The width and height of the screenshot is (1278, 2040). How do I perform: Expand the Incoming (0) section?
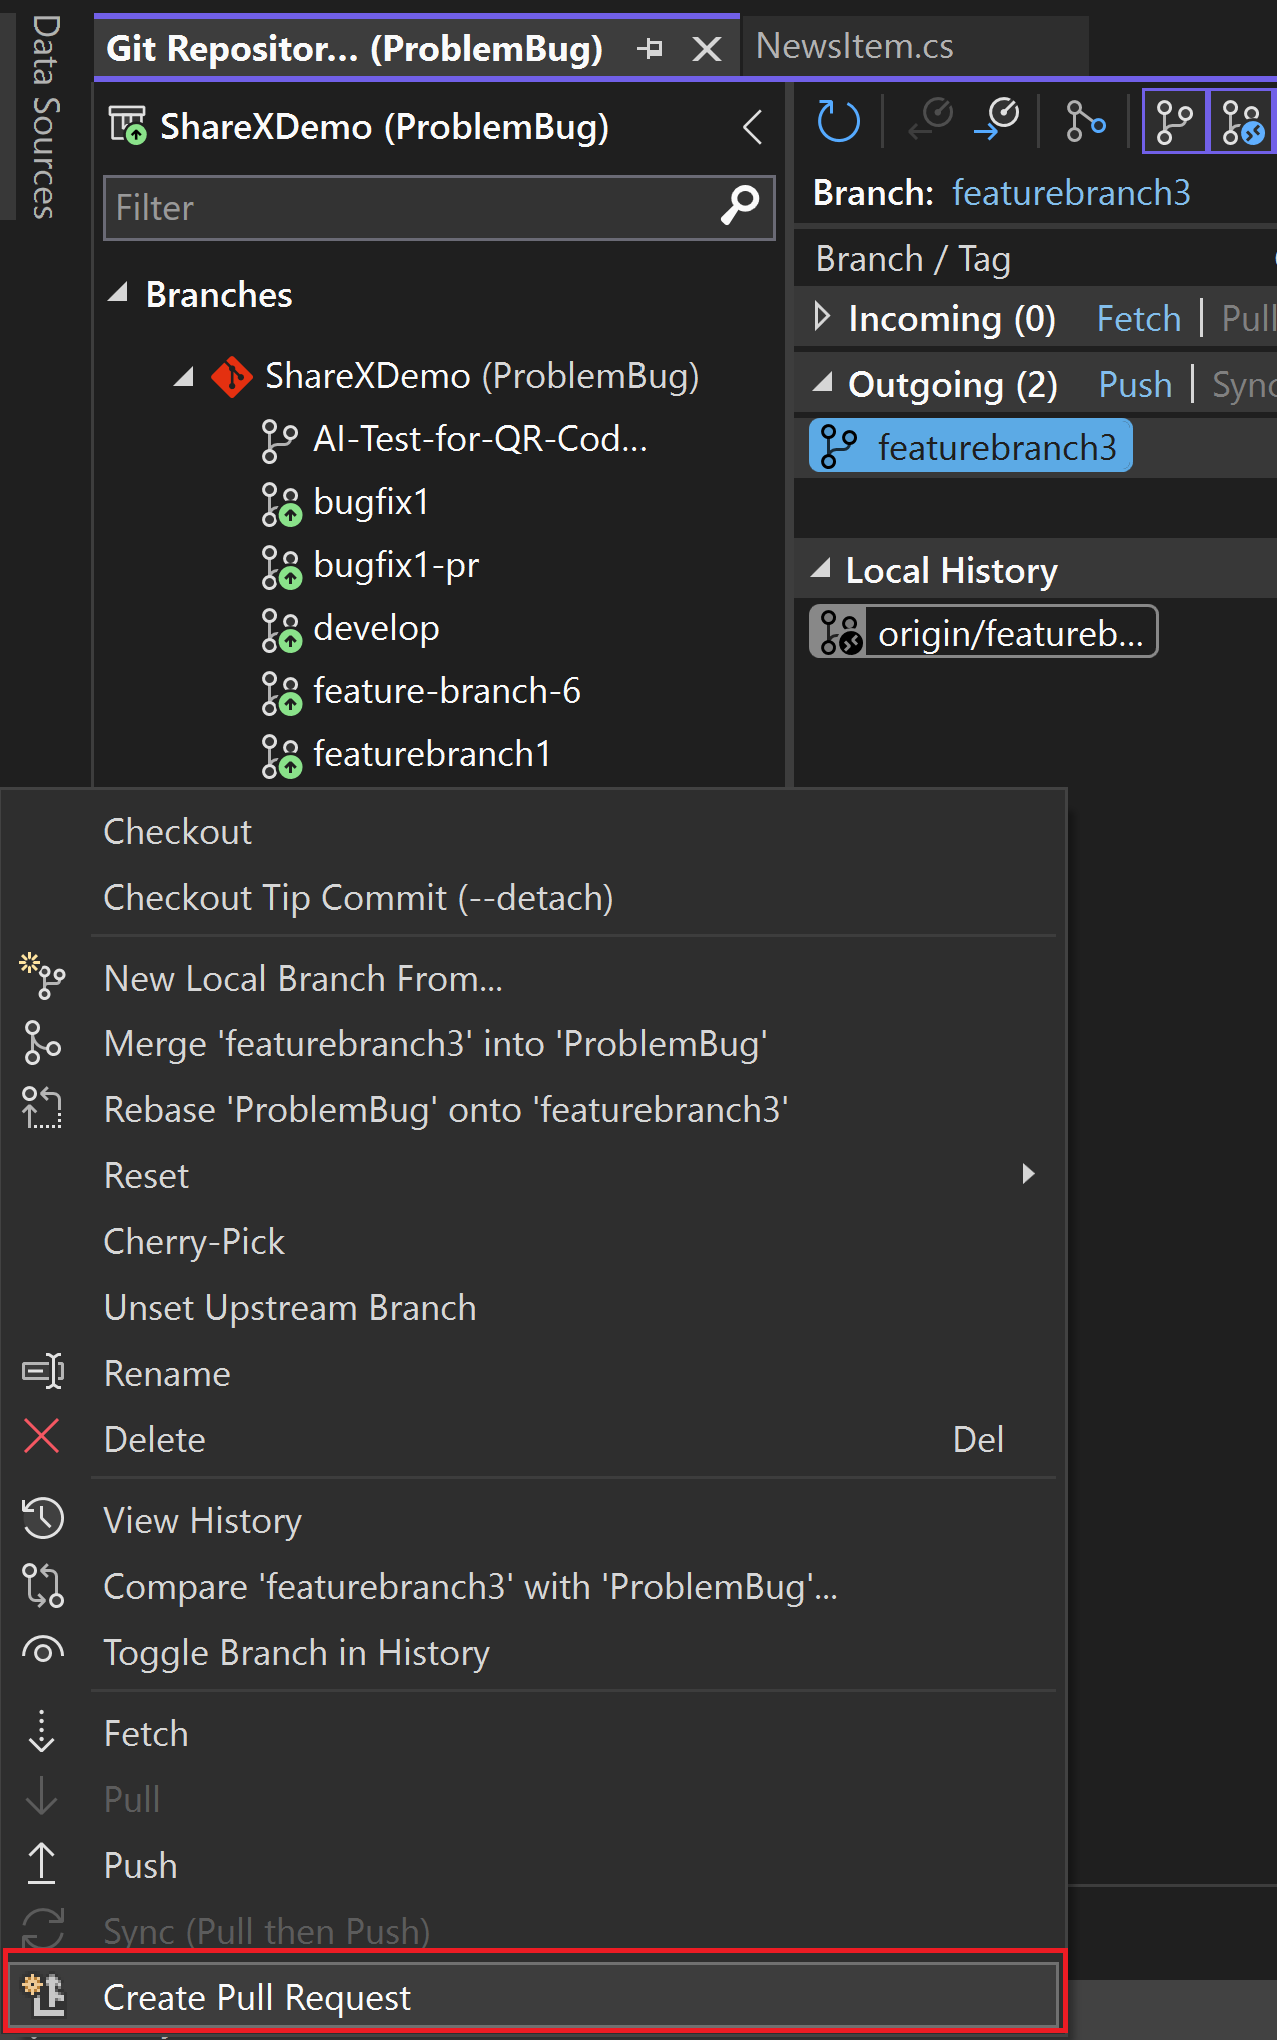pos(822,318)
